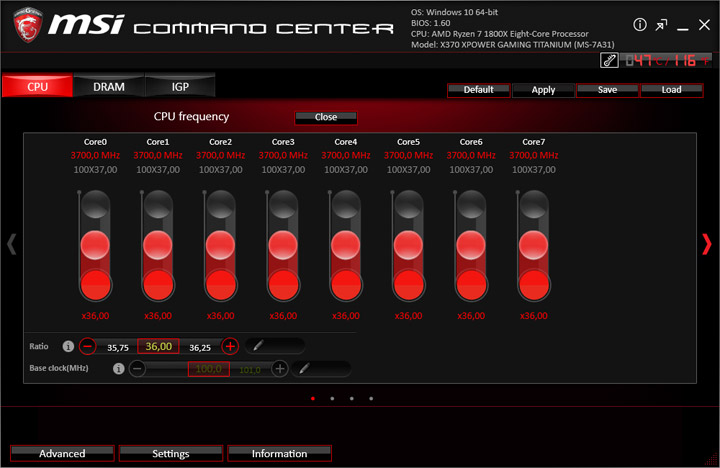Select the 36,00 ratio value box
720x468 pixels.
(158, 346)
